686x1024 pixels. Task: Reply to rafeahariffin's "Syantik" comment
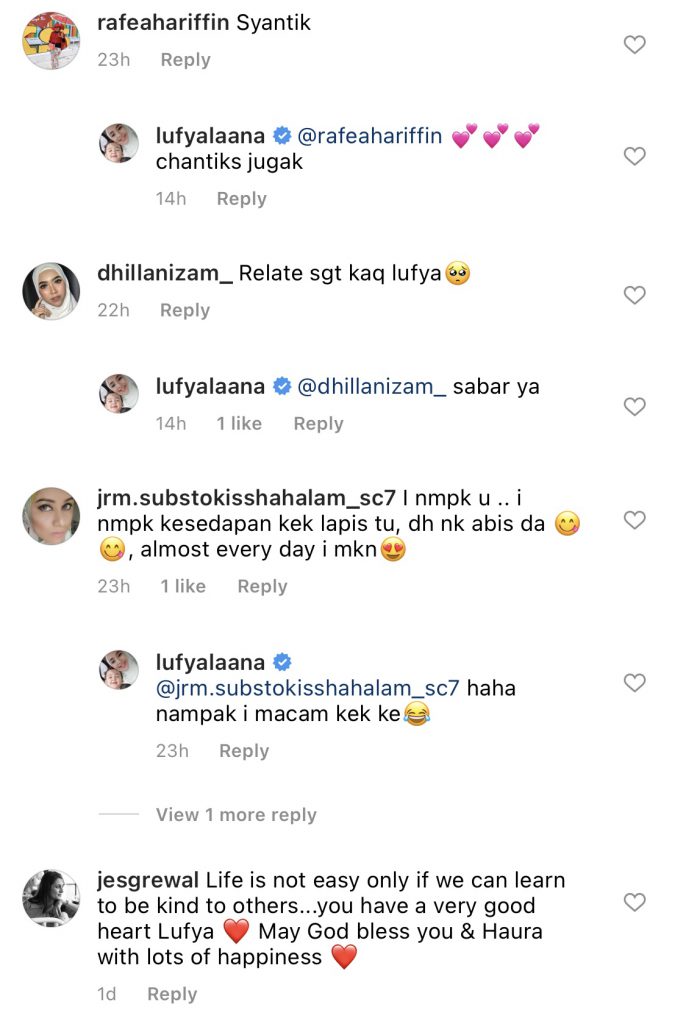click(x=185, y=60)
